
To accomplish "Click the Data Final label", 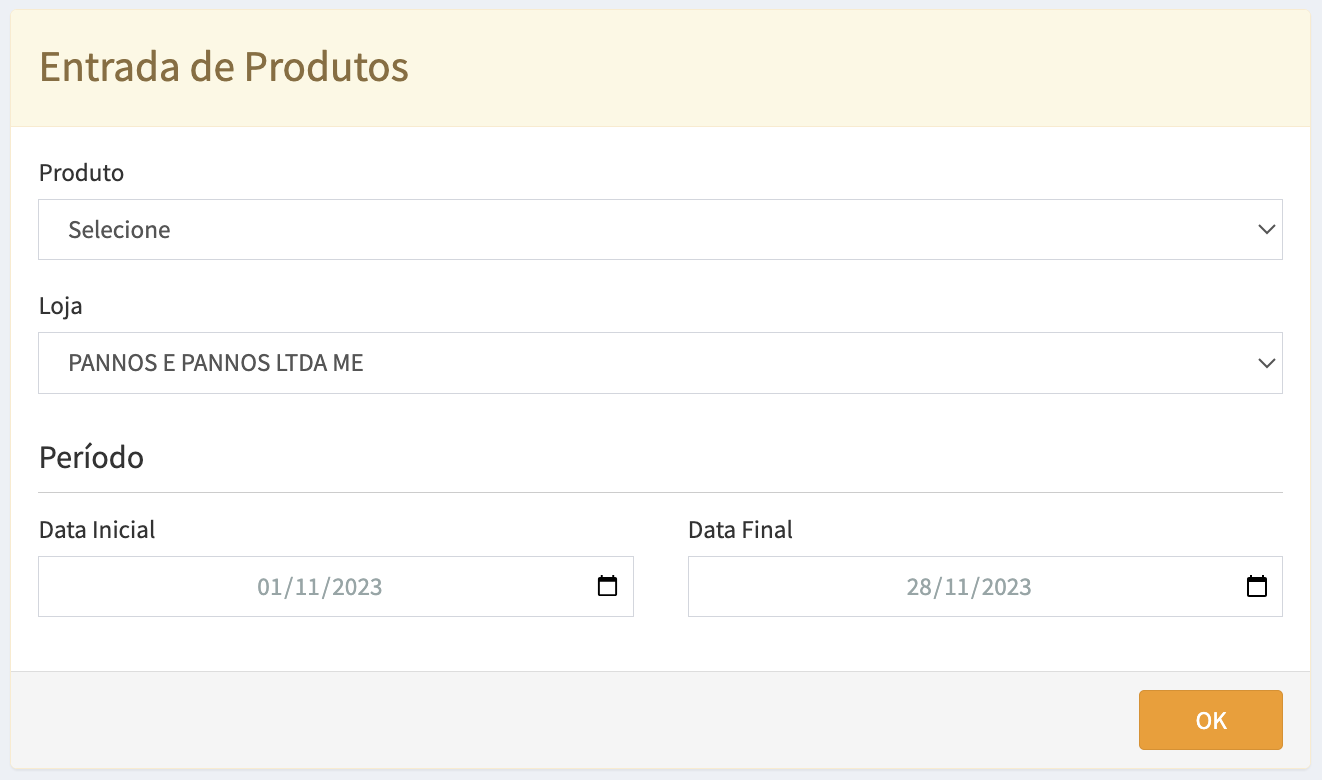I will click(x=740, y=530).
